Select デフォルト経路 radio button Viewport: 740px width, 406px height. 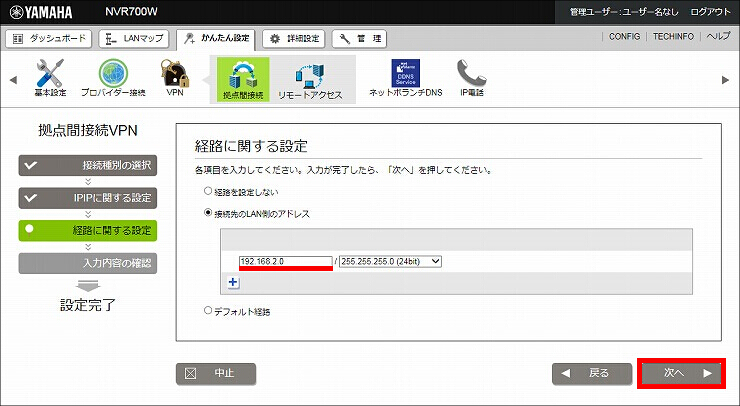point(208,311)
